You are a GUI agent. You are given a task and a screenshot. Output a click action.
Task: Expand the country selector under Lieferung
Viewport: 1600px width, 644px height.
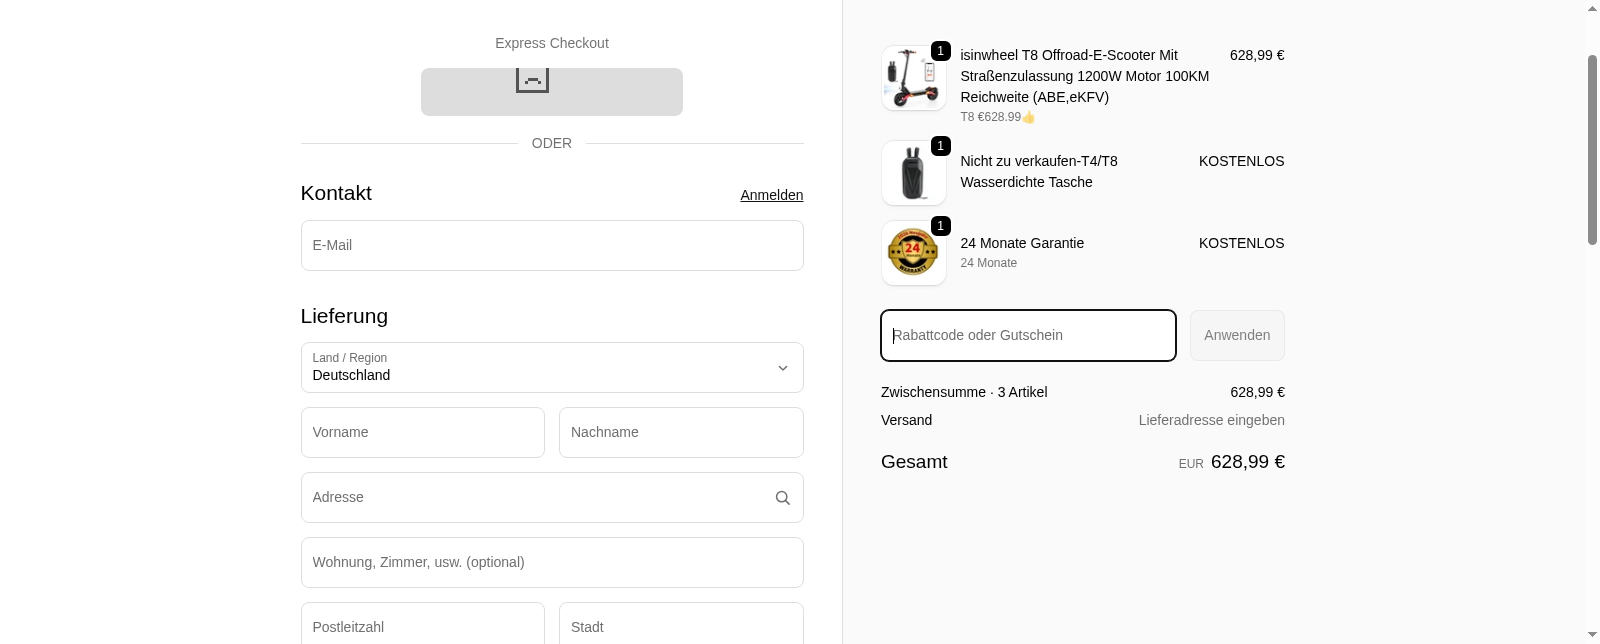click(552, 368)
